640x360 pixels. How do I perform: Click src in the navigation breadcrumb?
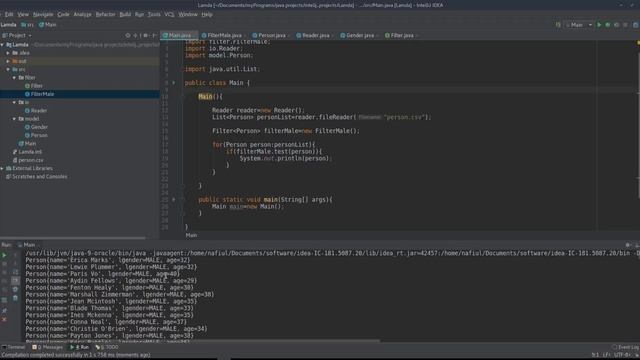click(x=27, y=25)
